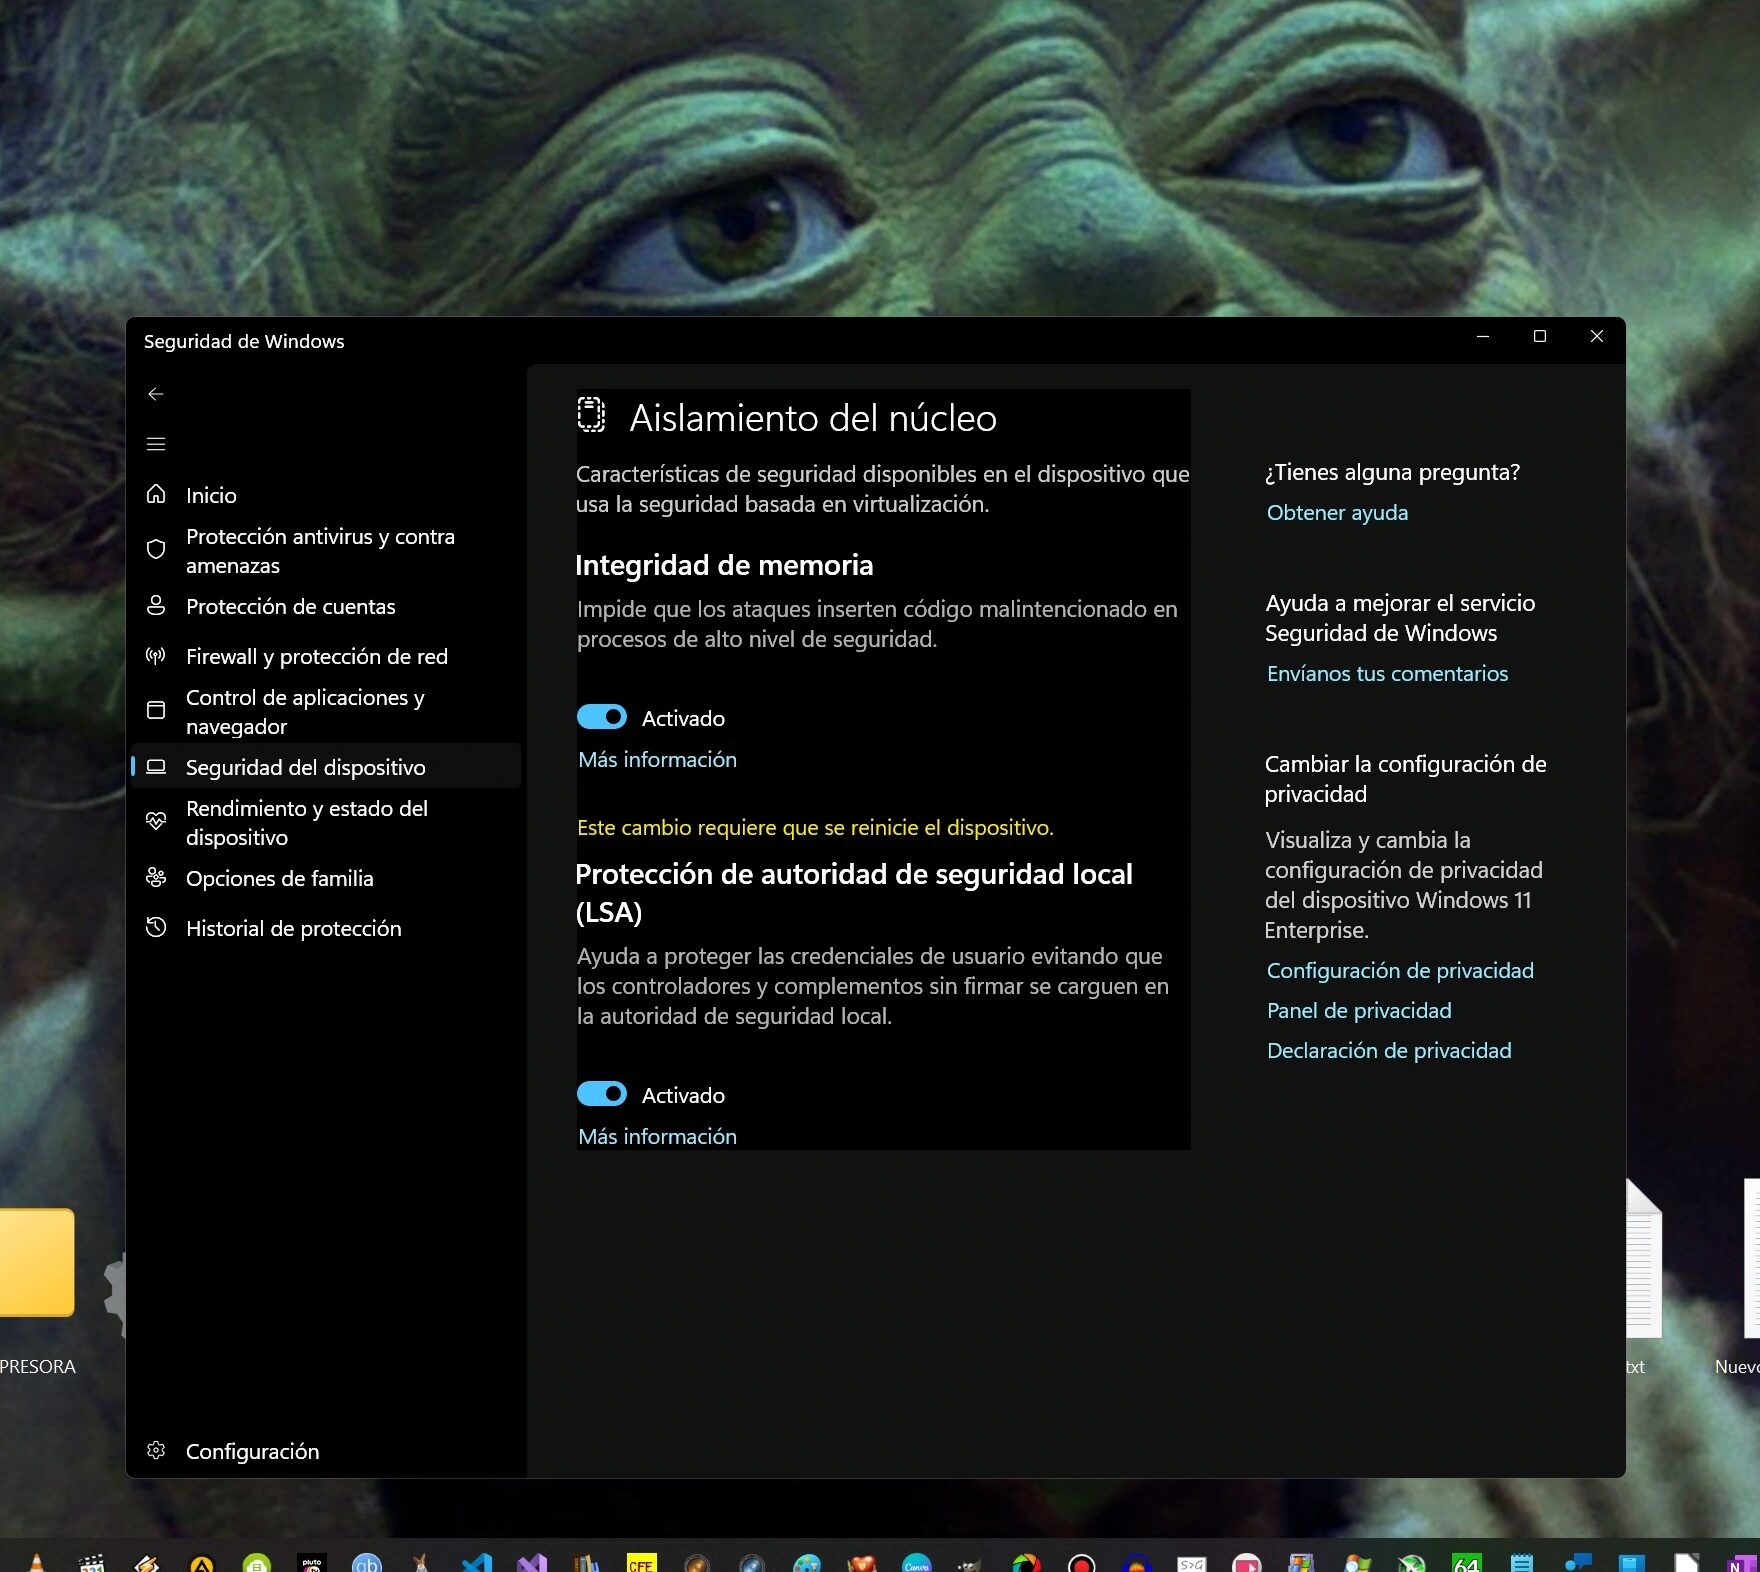Click the clock icon for Historial de protección

[x=156, y=928]
